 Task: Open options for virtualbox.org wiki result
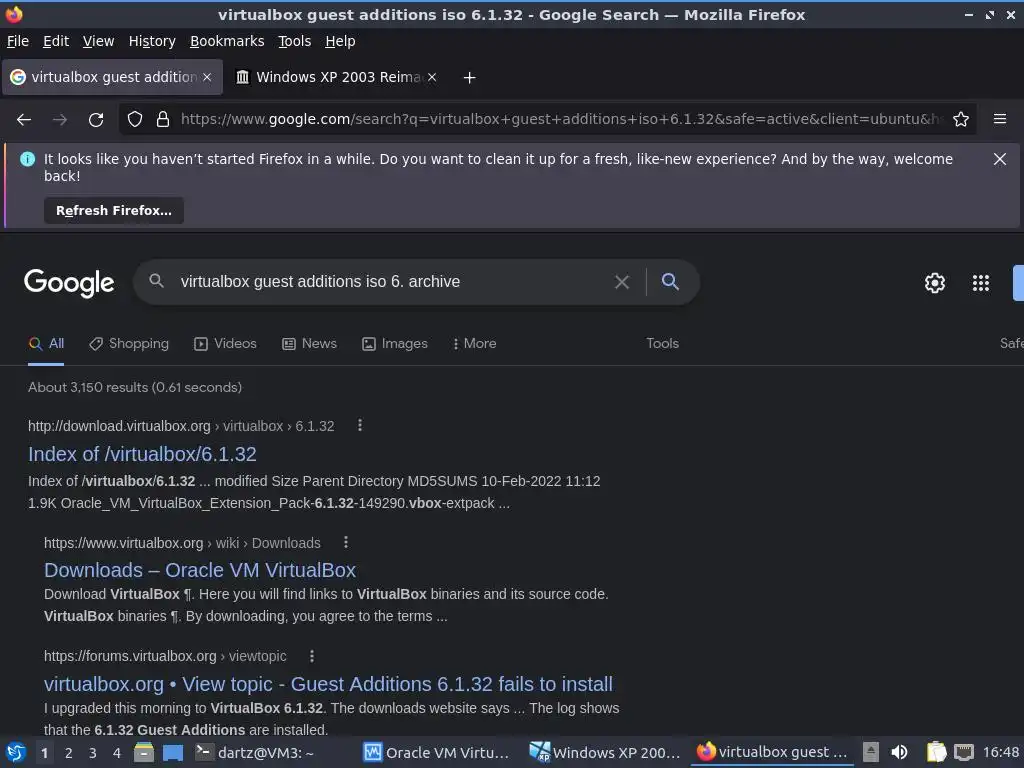point(346,543)
